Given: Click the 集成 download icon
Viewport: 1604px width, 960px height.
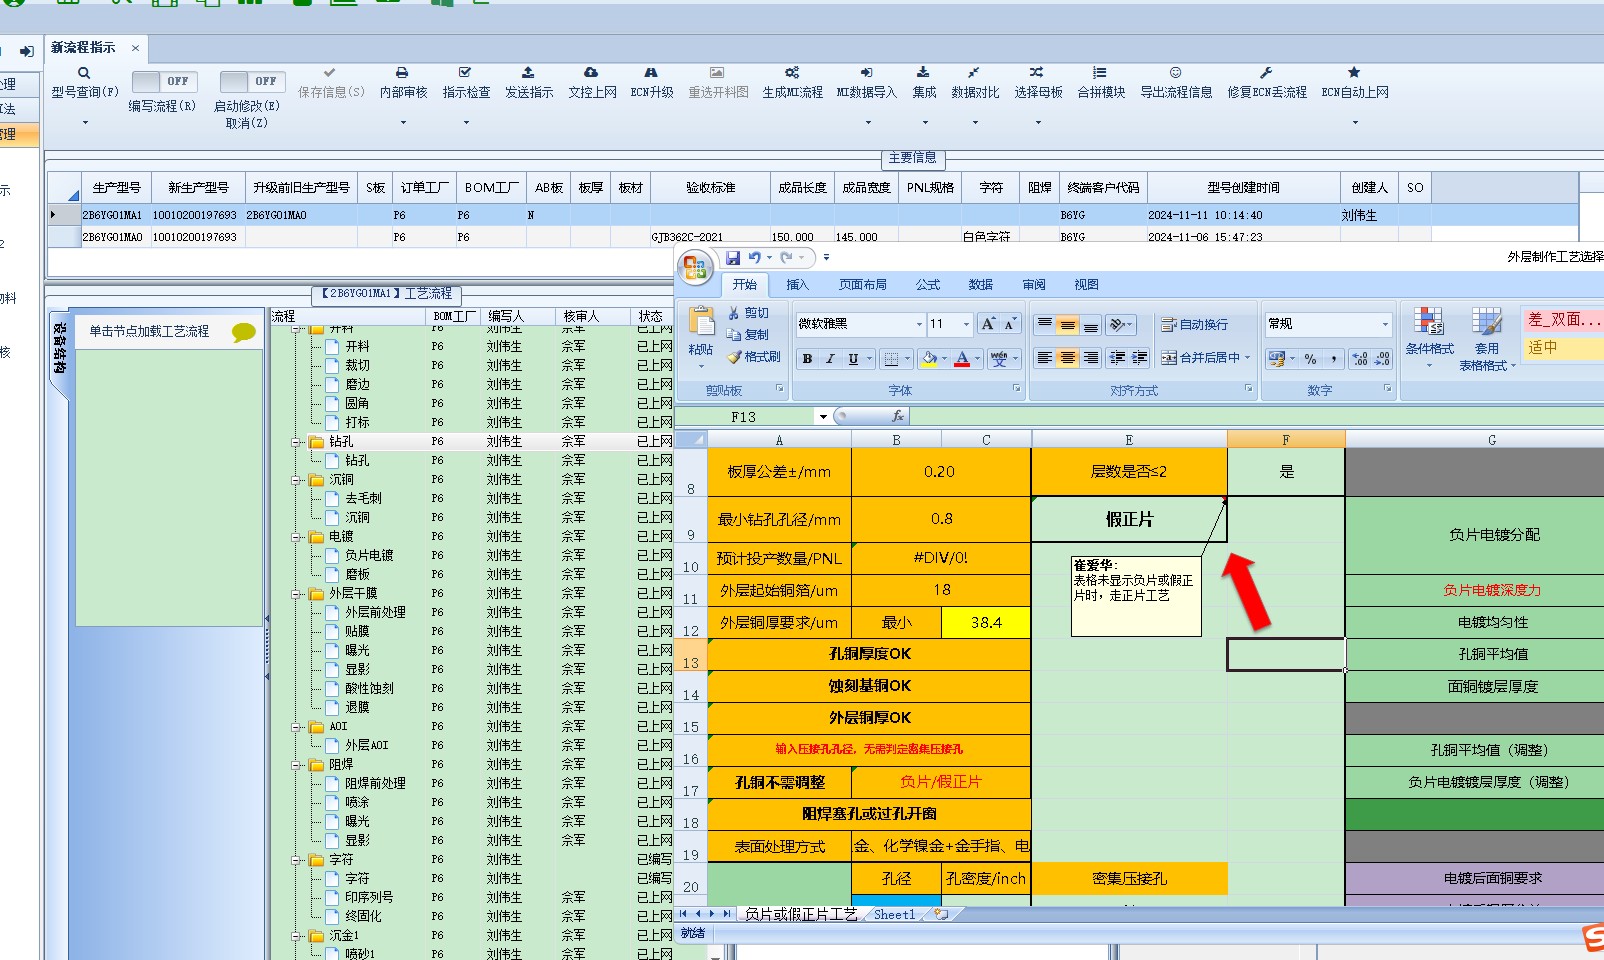Looking at the screenshot, I should [923, 73].
